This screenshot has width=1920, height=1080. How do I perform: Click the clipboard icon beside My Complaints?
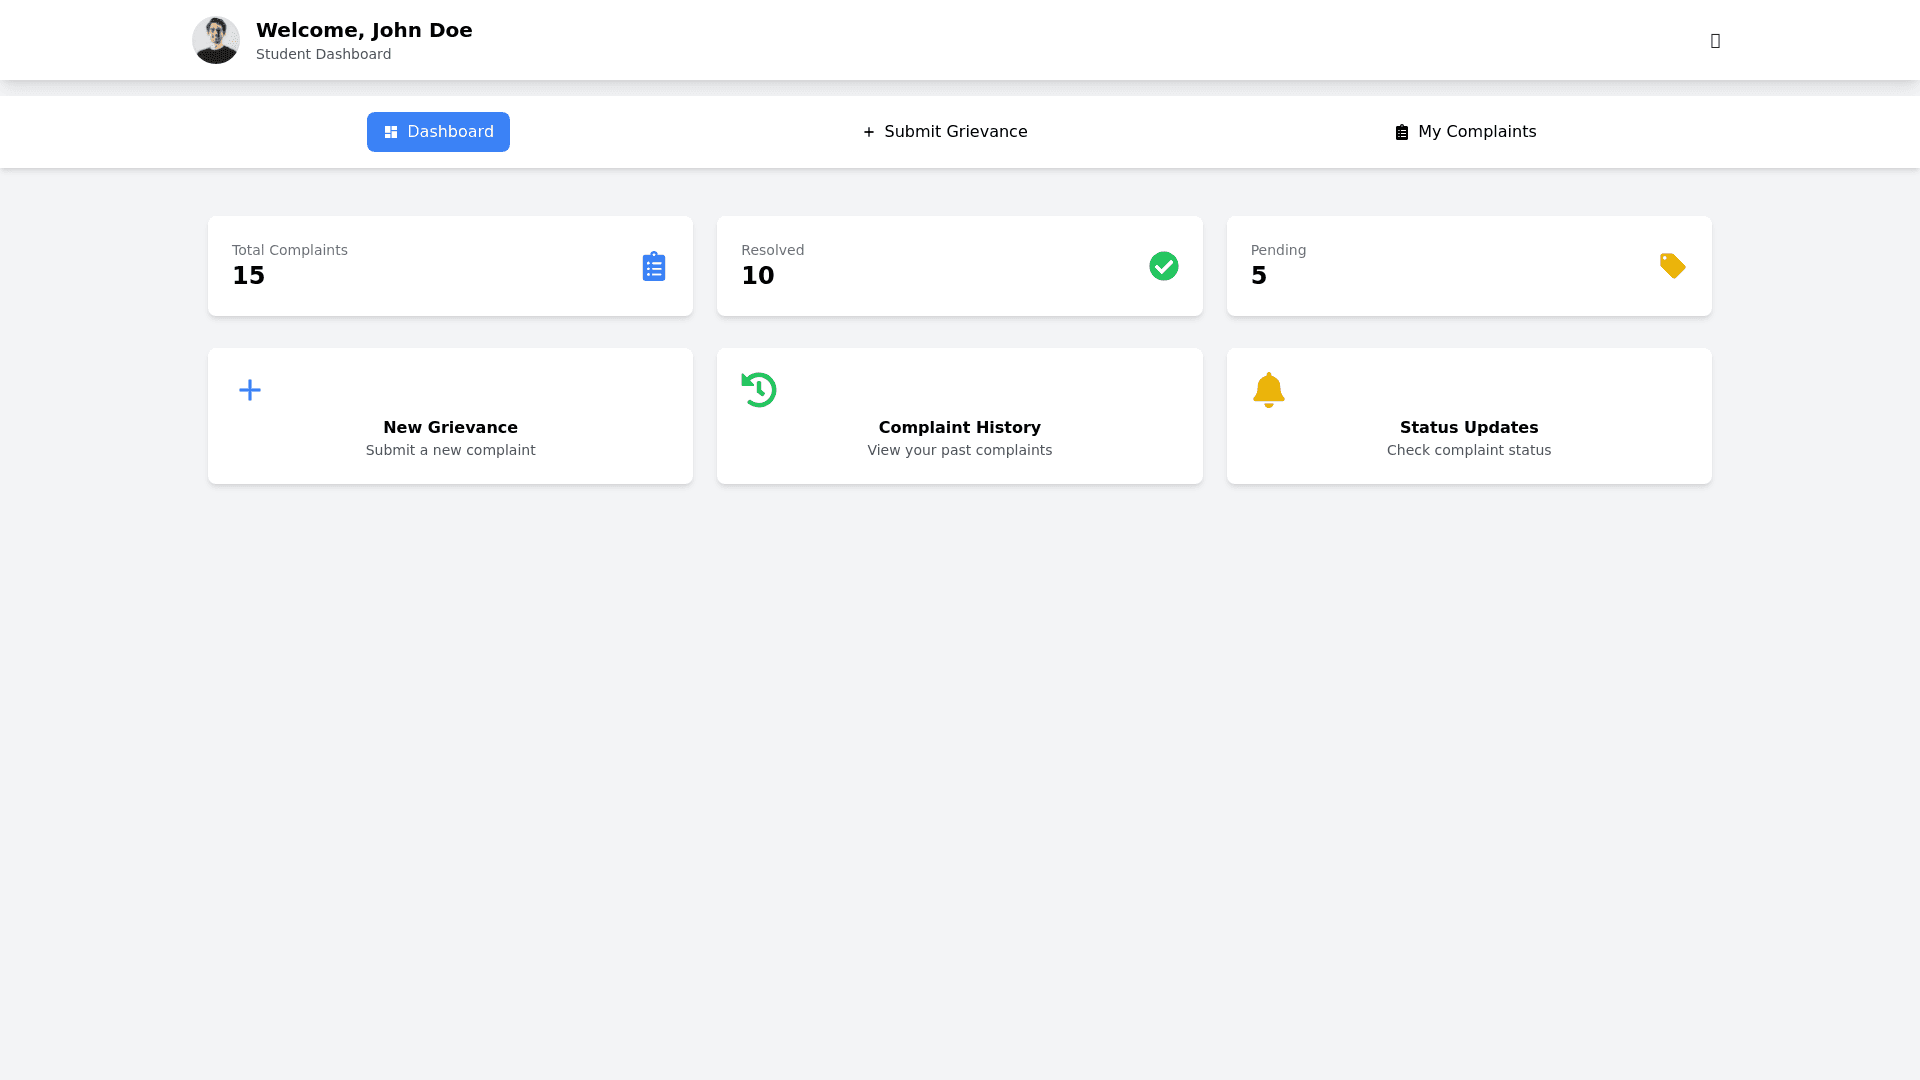coord(1401,133)
